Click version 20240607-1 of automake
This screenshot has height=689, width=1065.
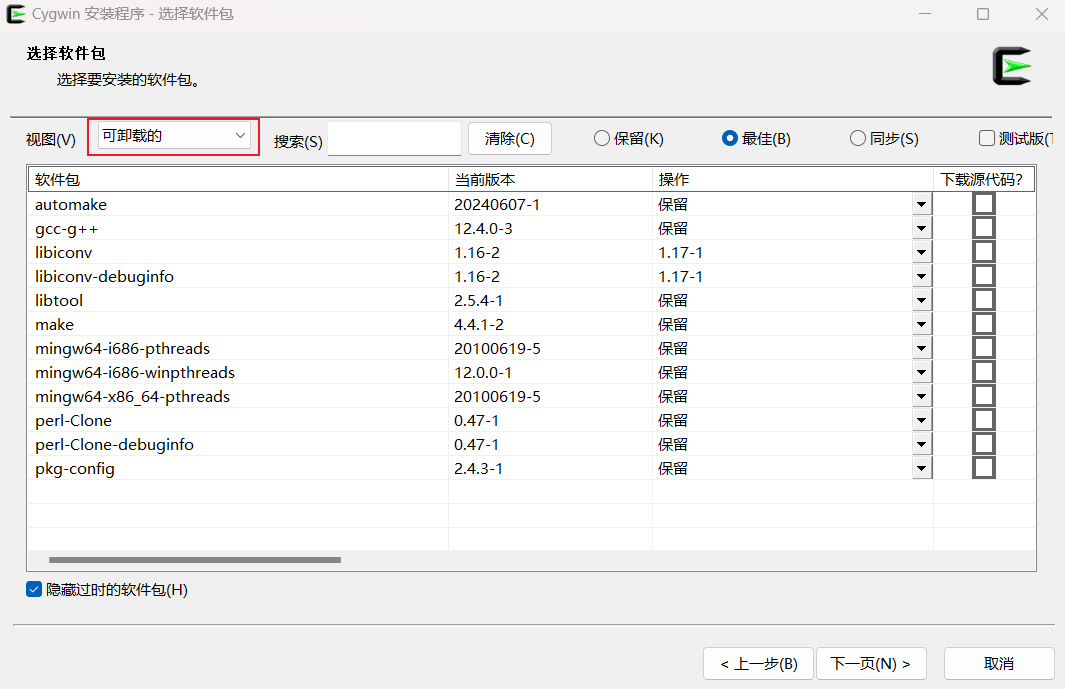(x=497, y=205)
